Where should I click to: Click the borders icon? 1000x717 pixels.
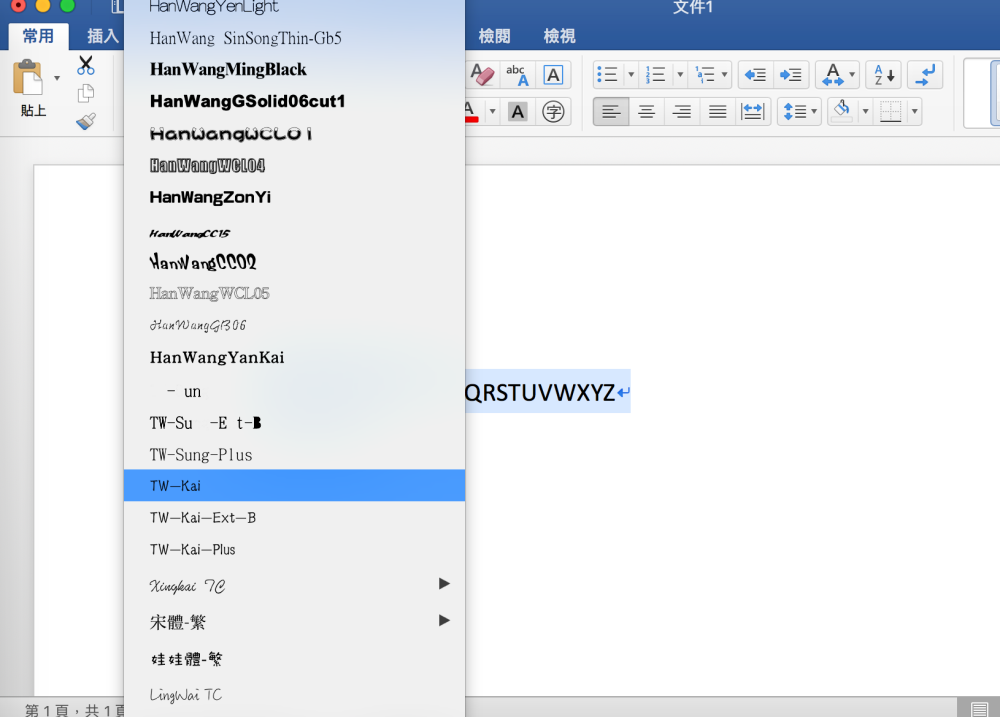[x=890, y=112]
